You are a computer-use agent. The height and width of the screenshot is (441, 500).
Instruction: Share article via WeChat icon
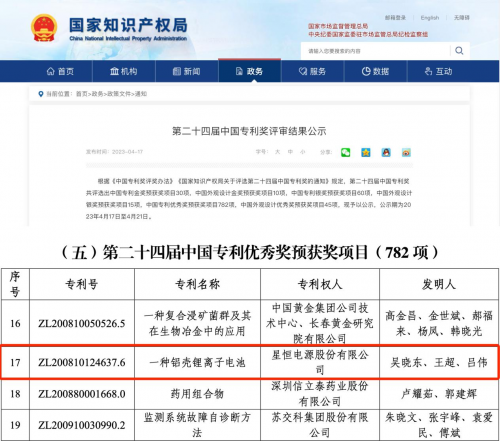click(345, 152)
